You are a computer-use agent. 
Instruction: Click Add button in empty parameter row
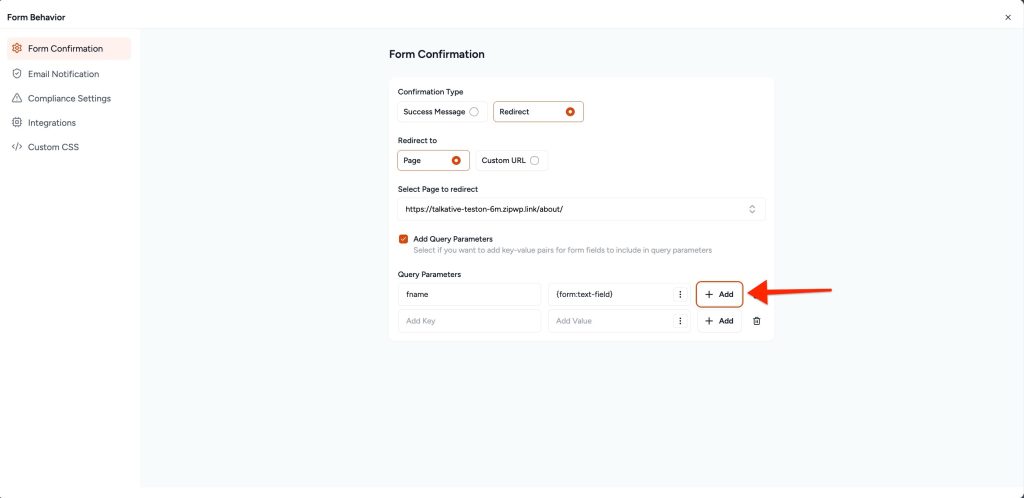coord(719,321)
